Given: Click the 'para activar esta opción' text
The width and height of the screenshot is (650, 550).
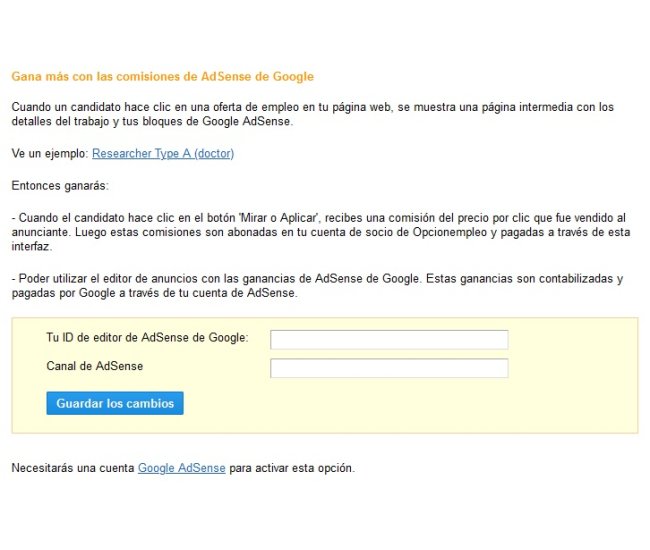Looking at the screenshot, I should pos(292,468).
